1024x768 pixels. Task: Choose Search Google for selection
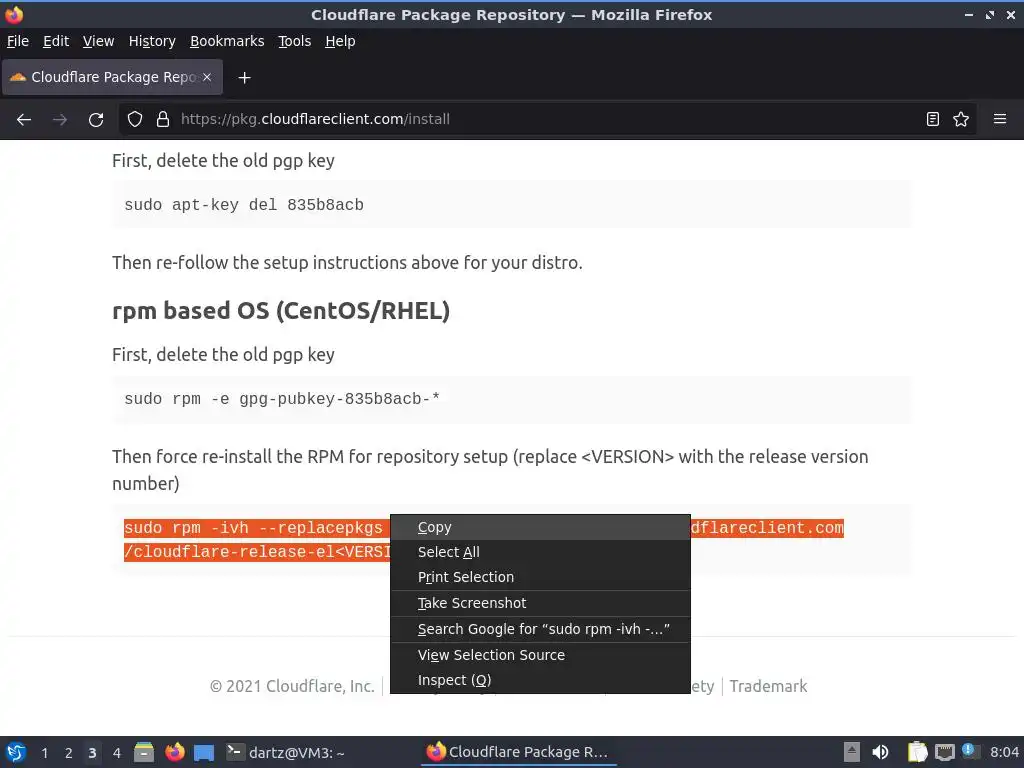pyautogui.click(x=540, y=629)
